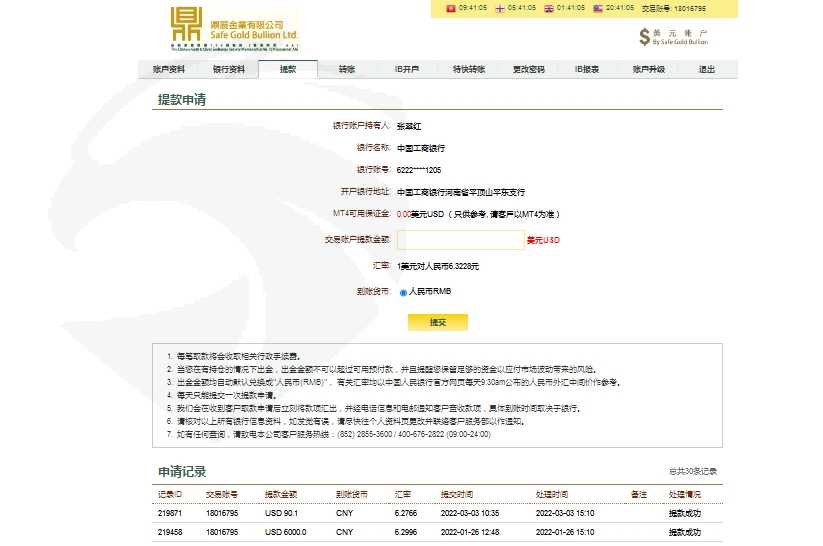
Task: Click the rate cell 6.2996
Action: [406, 532]
